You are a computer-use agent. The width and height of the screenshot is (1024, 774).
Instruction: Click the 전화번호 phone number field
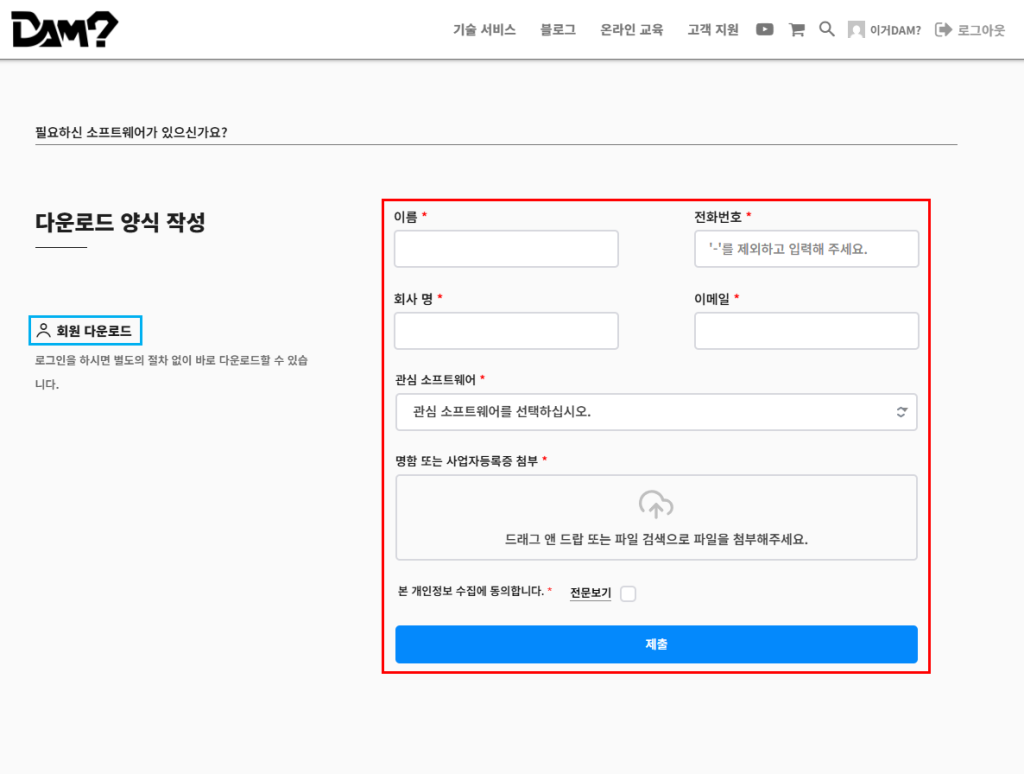pyautogui.click(x=806, y=248)
